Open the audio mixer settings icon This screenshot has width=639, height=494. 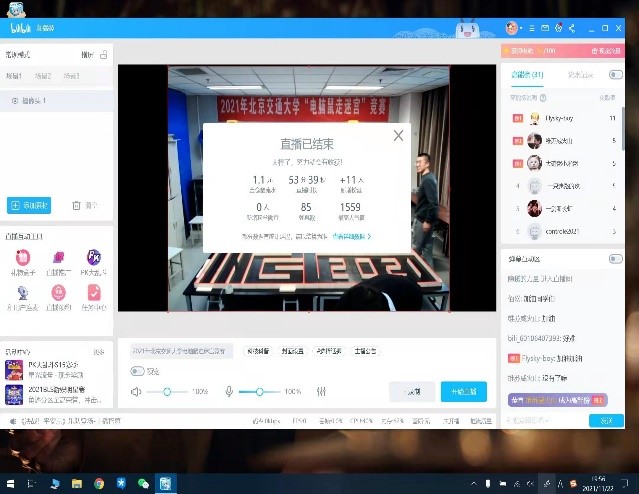(321, 392)
